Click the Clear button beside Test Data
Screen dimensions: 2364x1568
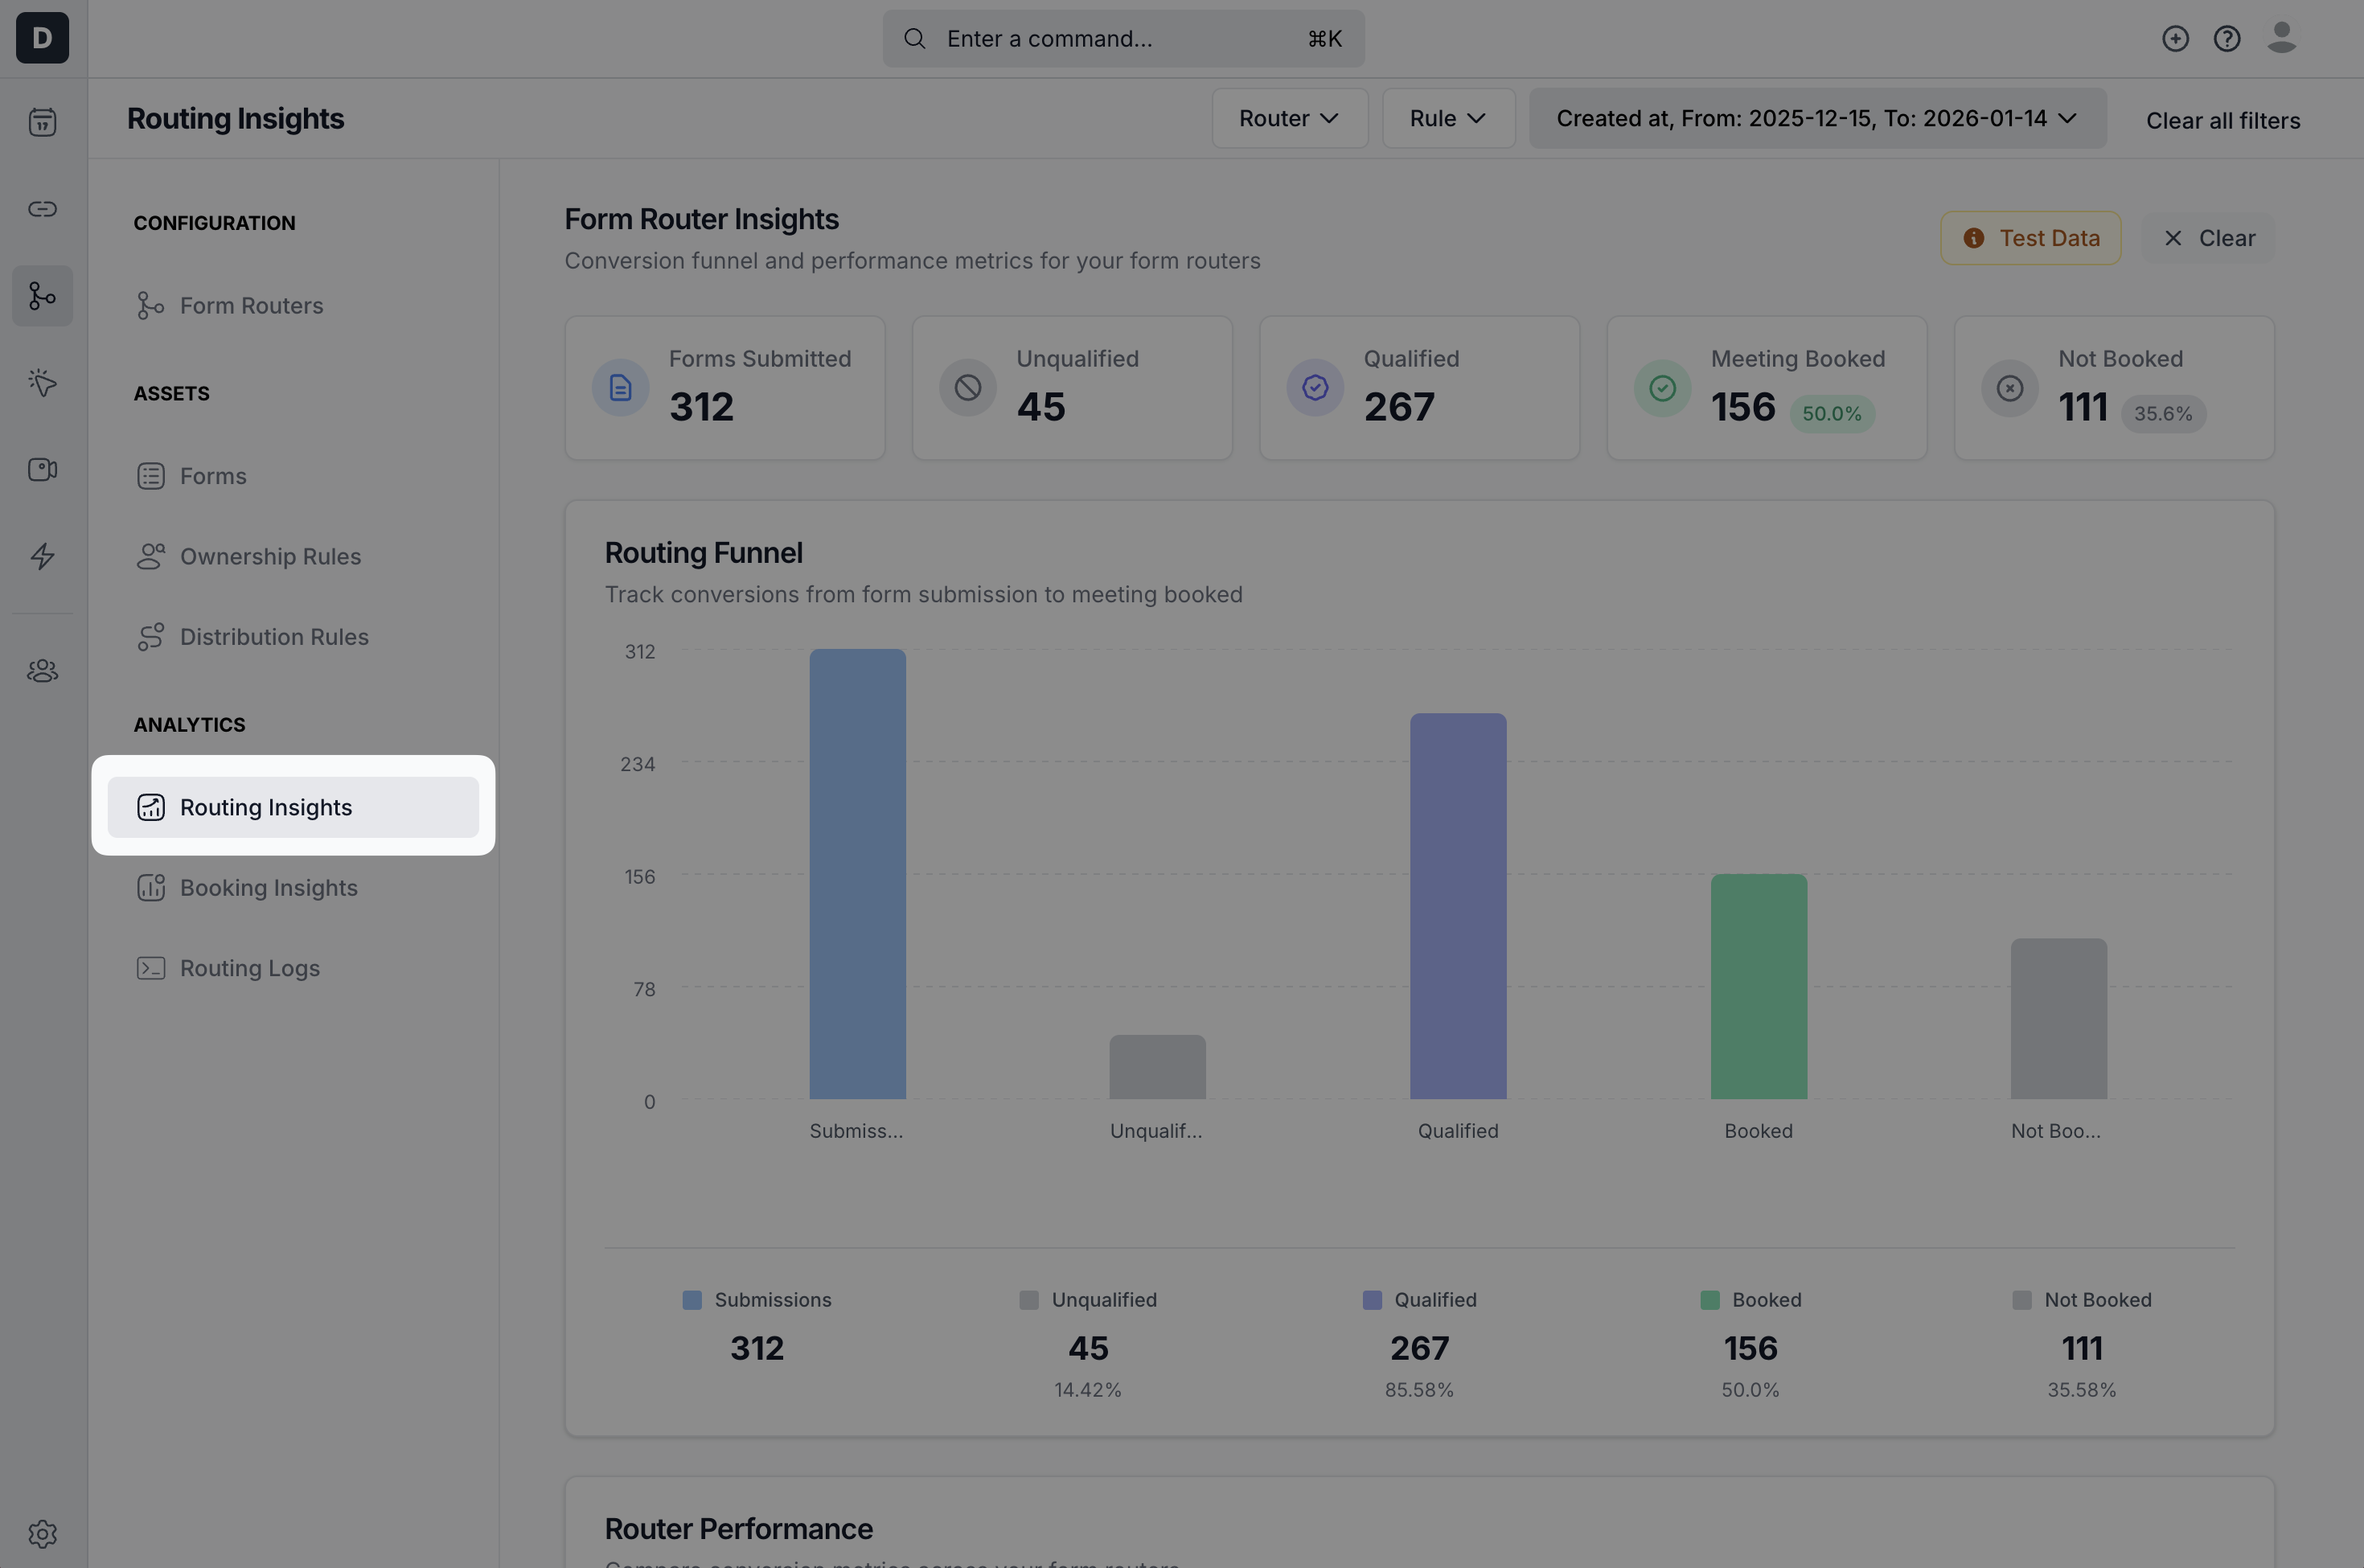[2209, 238]
